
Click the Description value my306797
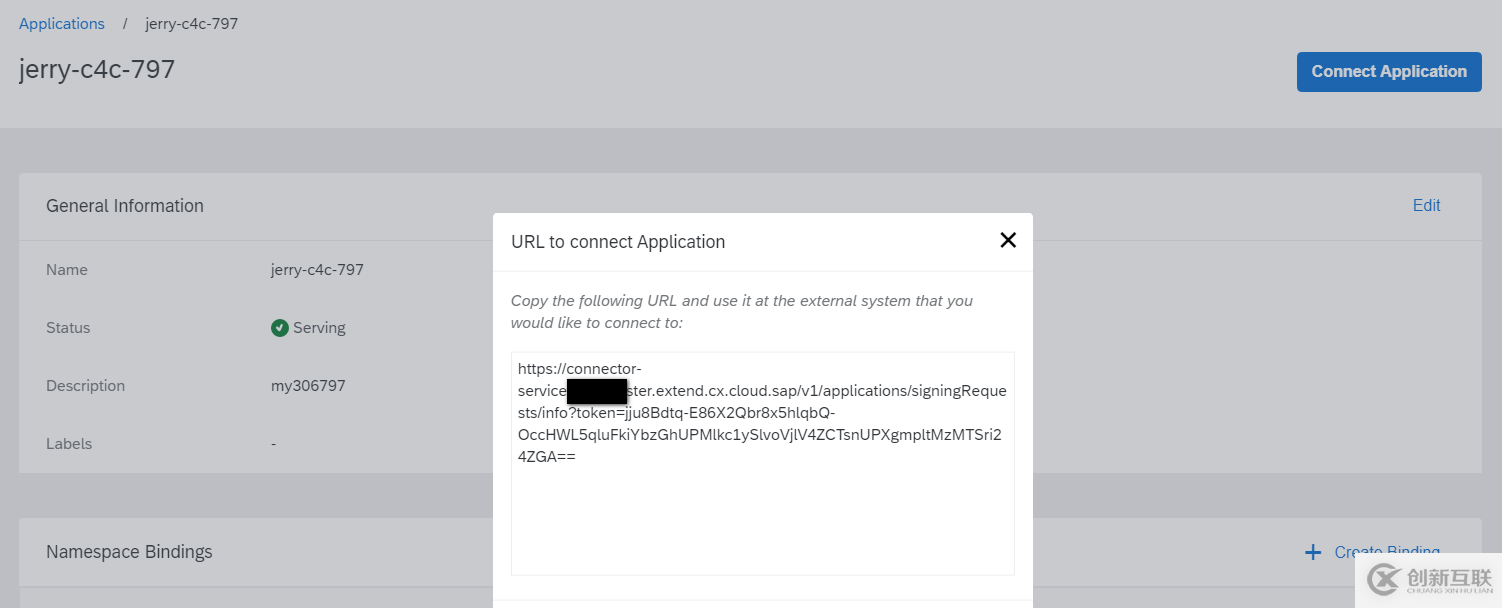[308, 385]
